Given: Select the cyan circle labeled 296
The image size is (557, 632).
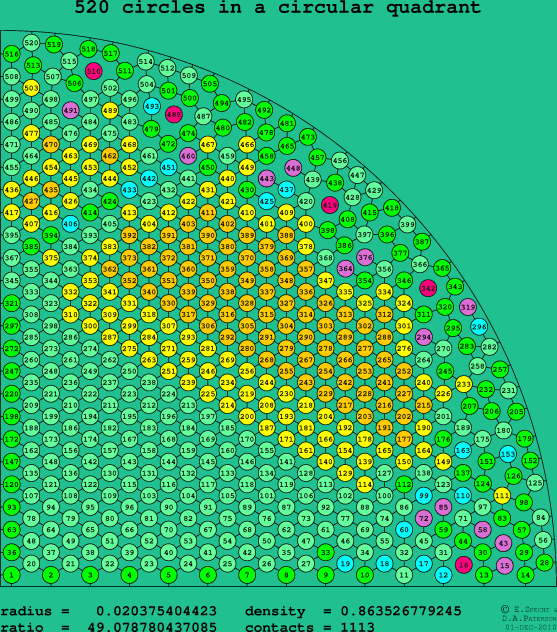Looking at the screenshot, I should [x=479, y=327].
